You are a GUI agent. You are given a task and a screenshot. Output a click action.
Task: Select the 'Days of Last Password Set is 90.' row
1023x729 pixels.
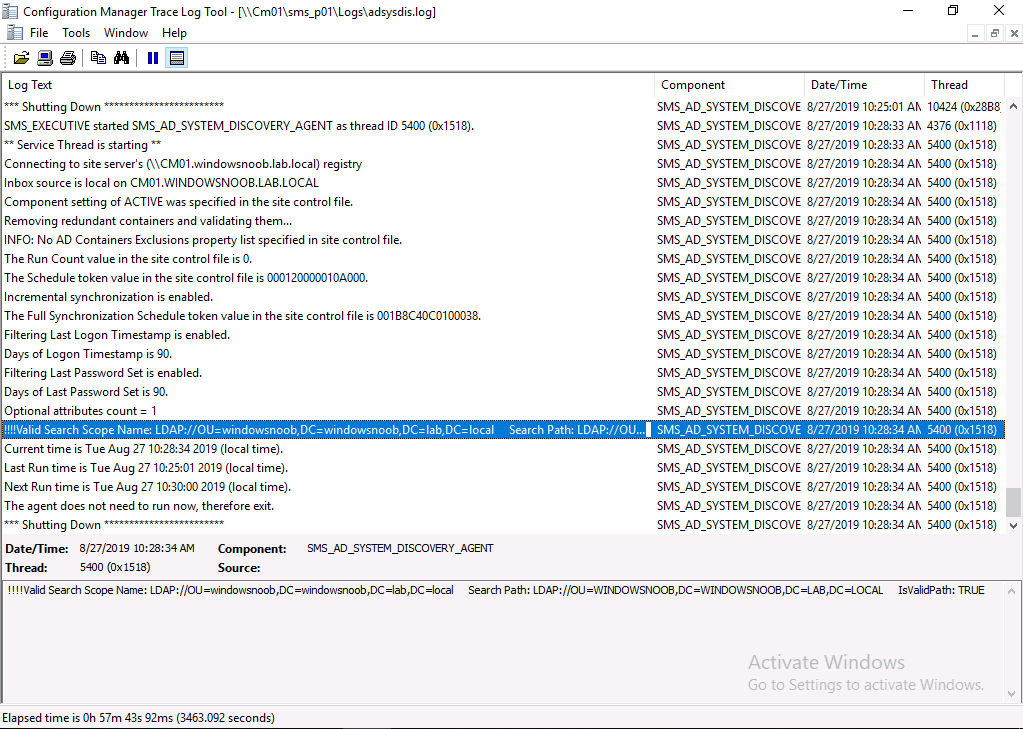(x=503, y=392)
